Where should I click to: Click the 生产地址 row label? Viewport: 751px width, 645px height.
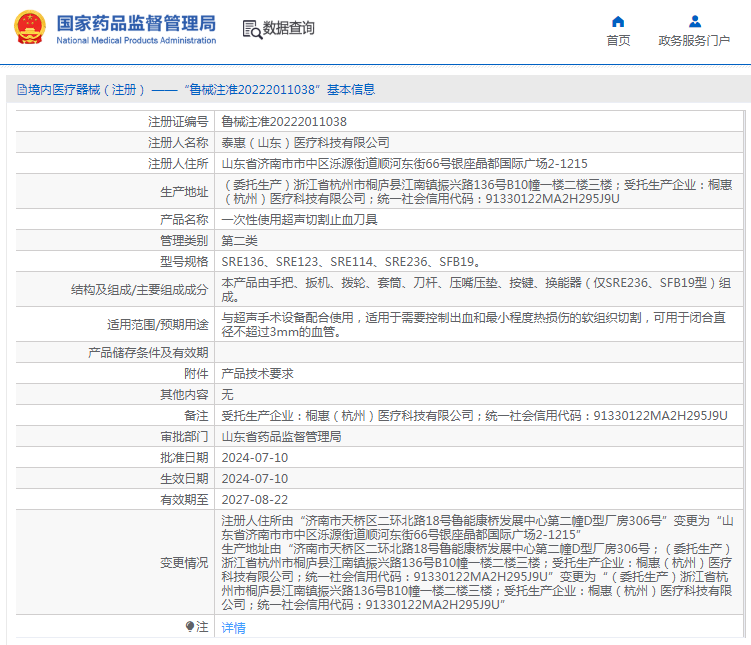[184, 192]
